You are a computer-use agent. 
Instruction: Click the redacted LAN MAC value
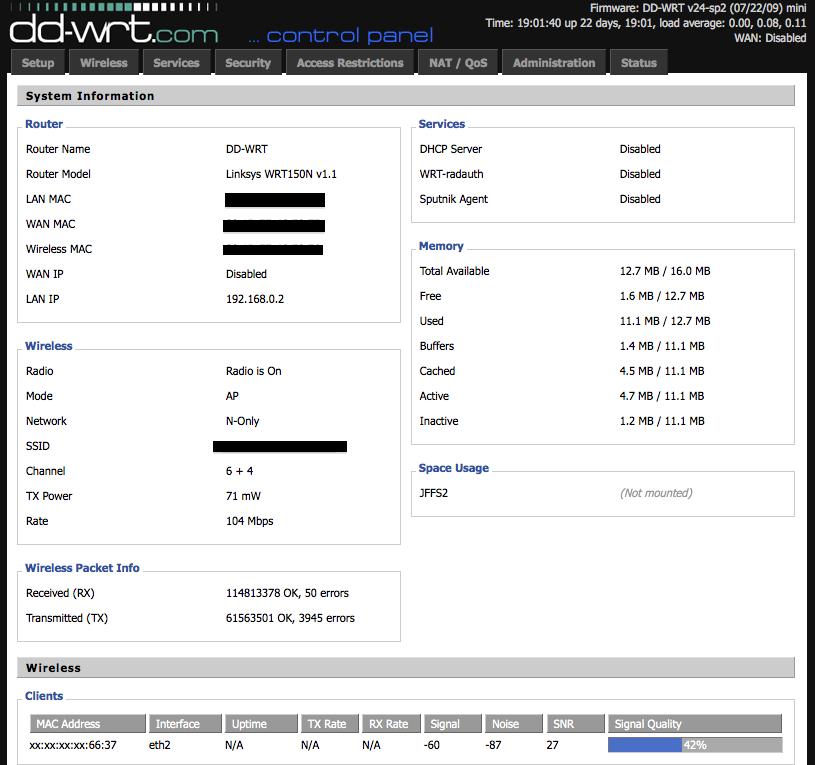[x=275, y=200]
